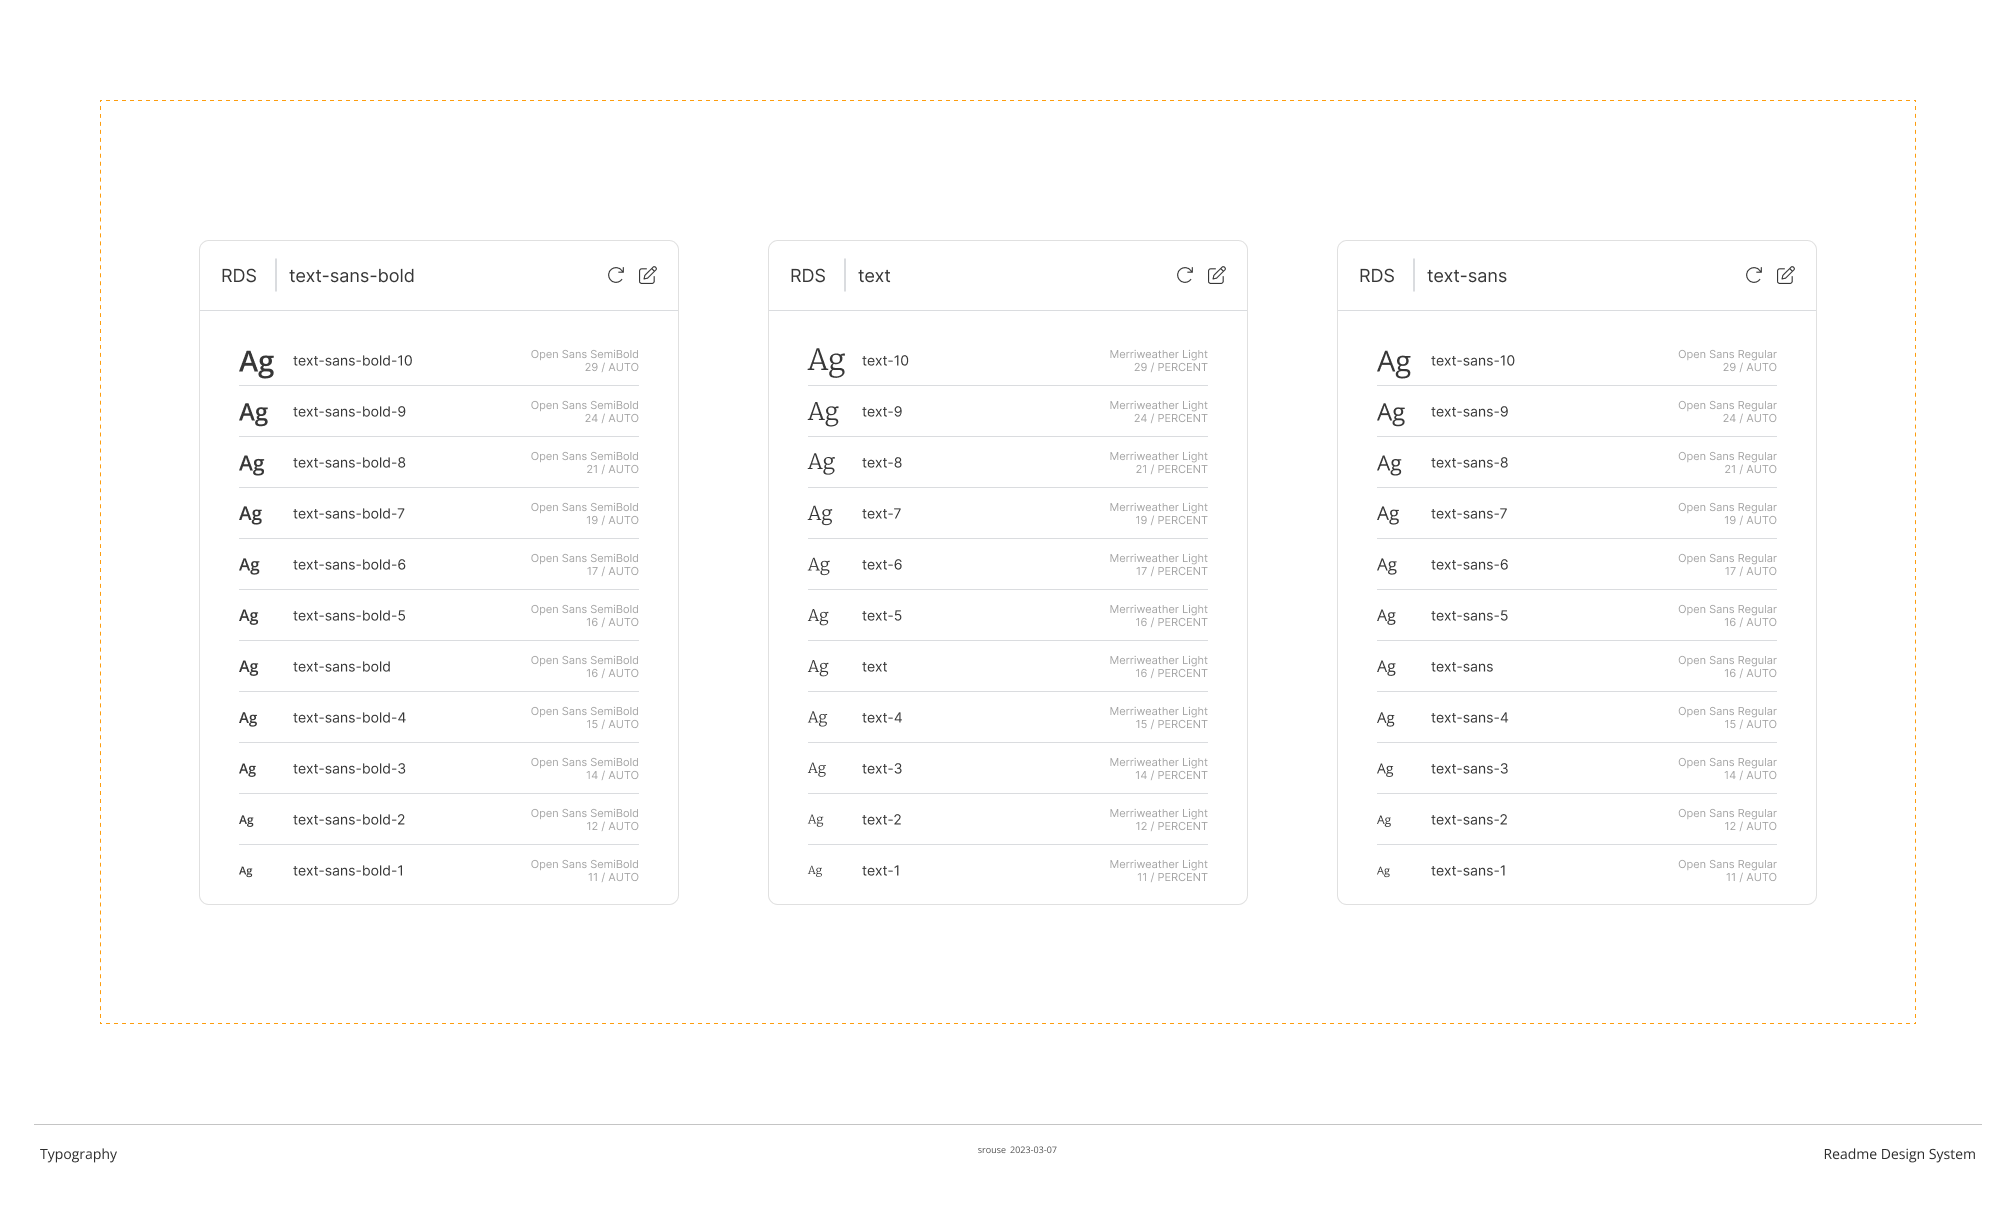Click refresh icon in text-sans card

(x=1754, y=275)
